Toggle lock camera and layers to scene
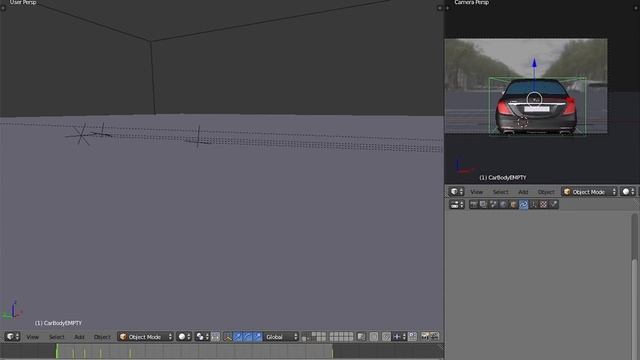The height and width of the screenshot is (360, 640). (x=361, y=337)
